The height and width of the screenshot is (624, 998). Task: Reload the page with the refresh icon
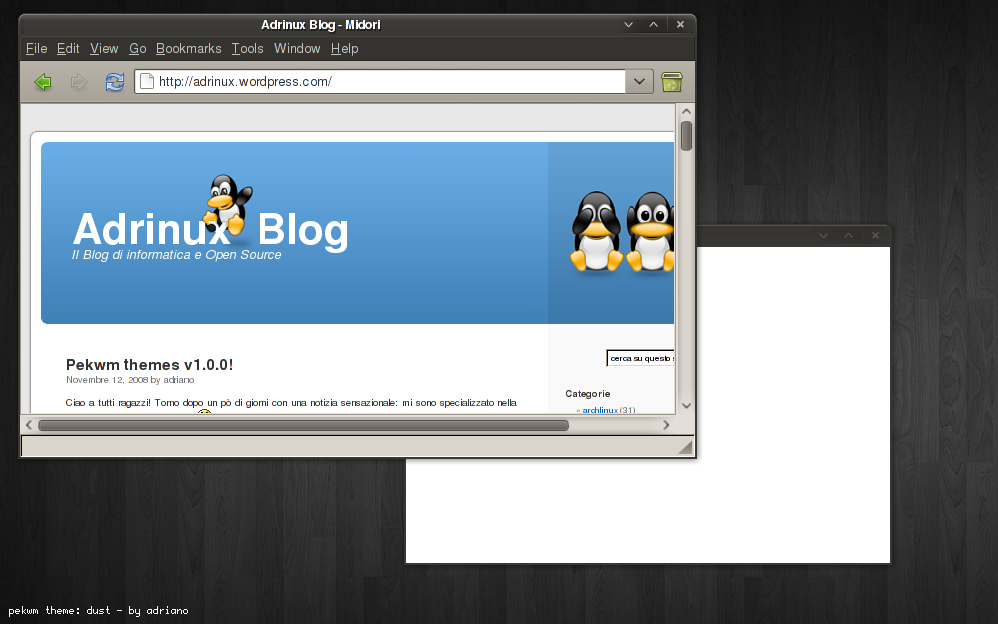point(115,82)
